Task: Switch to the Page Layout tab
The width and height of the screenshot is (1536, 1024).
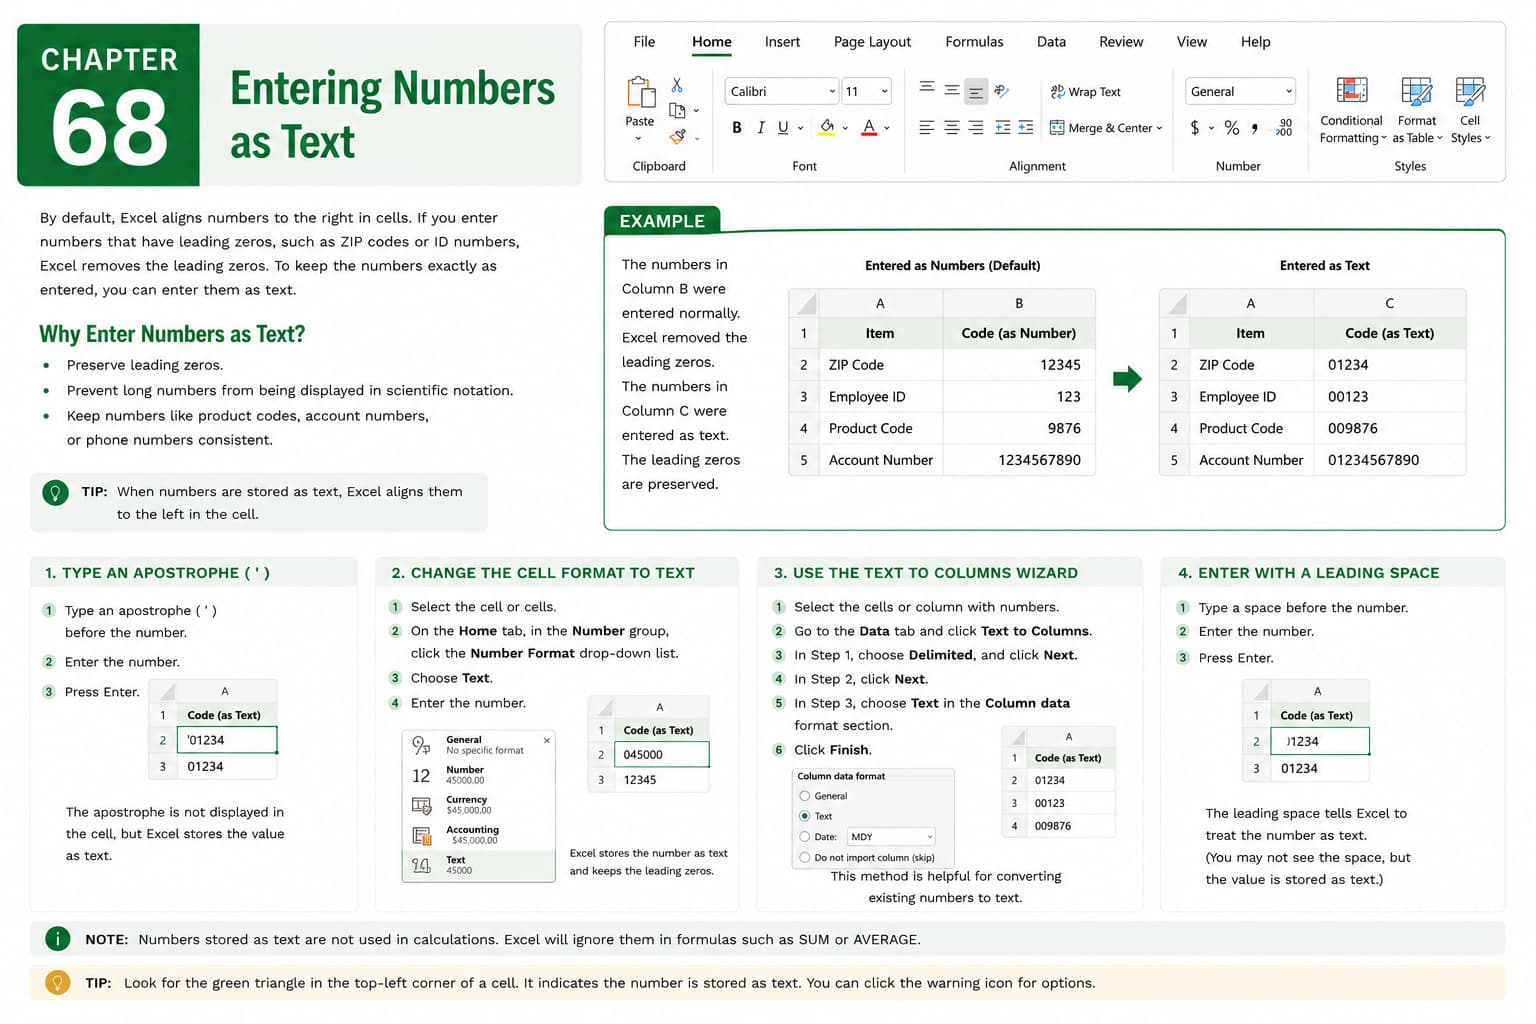Action: (x=872, y=42)
